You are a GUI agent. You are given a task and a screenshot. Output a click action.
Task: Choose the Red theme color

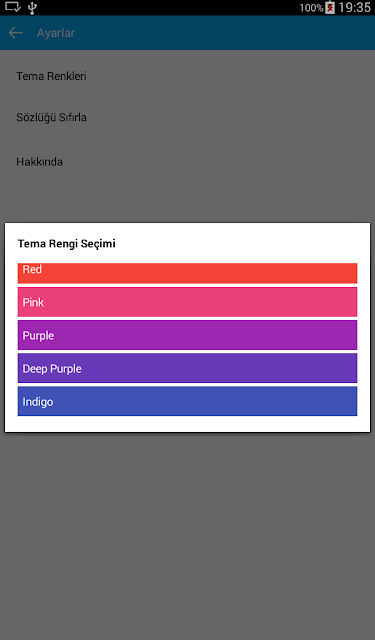pyautogui.click(x=187, y=273)
